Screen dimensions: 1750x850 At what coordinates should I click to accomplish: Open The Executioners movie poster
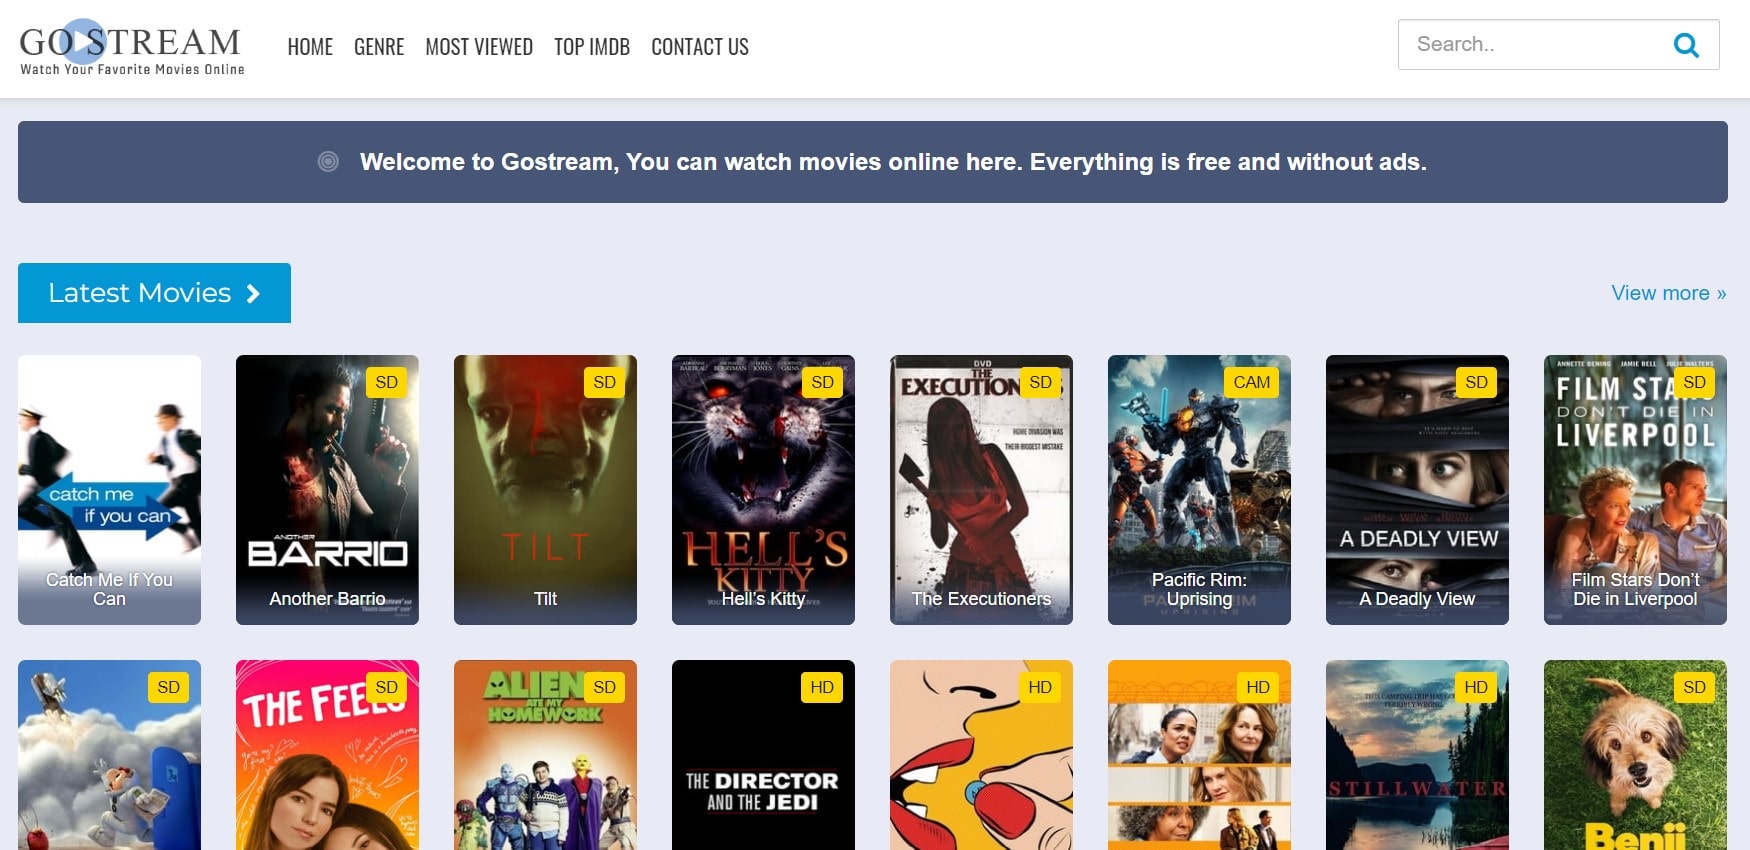coord(981,490)
